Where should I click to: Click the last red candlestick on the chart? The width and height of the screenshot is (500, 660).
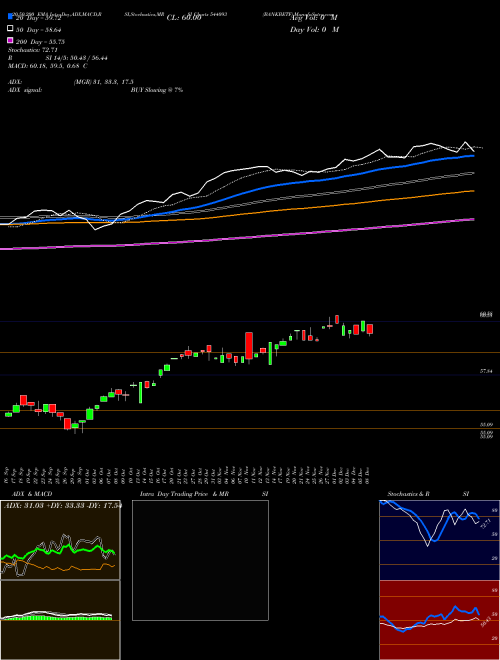[370, 329]
